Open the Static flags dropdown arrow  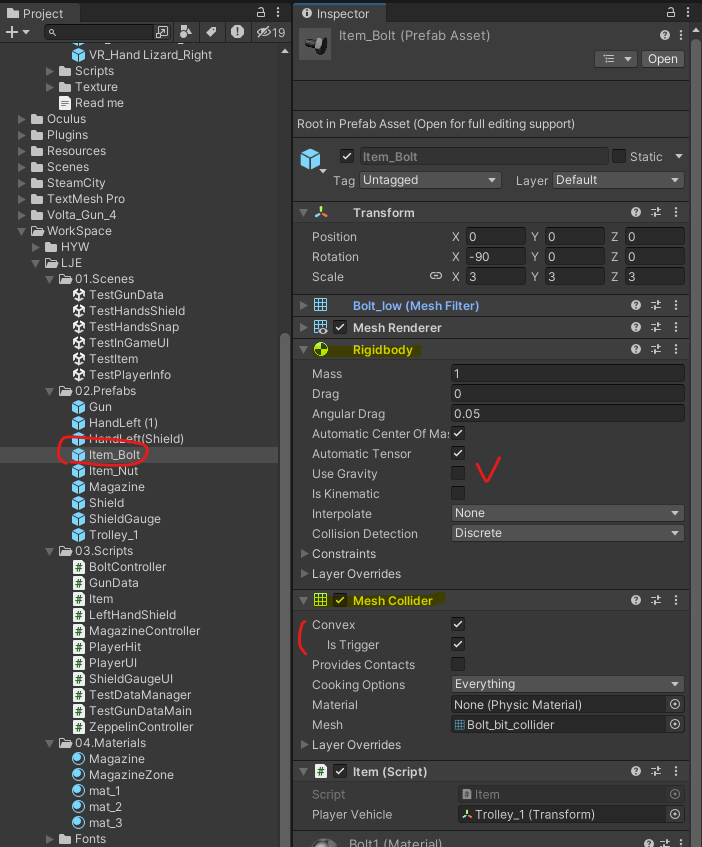pyautogui.click(x=679, y=157)
